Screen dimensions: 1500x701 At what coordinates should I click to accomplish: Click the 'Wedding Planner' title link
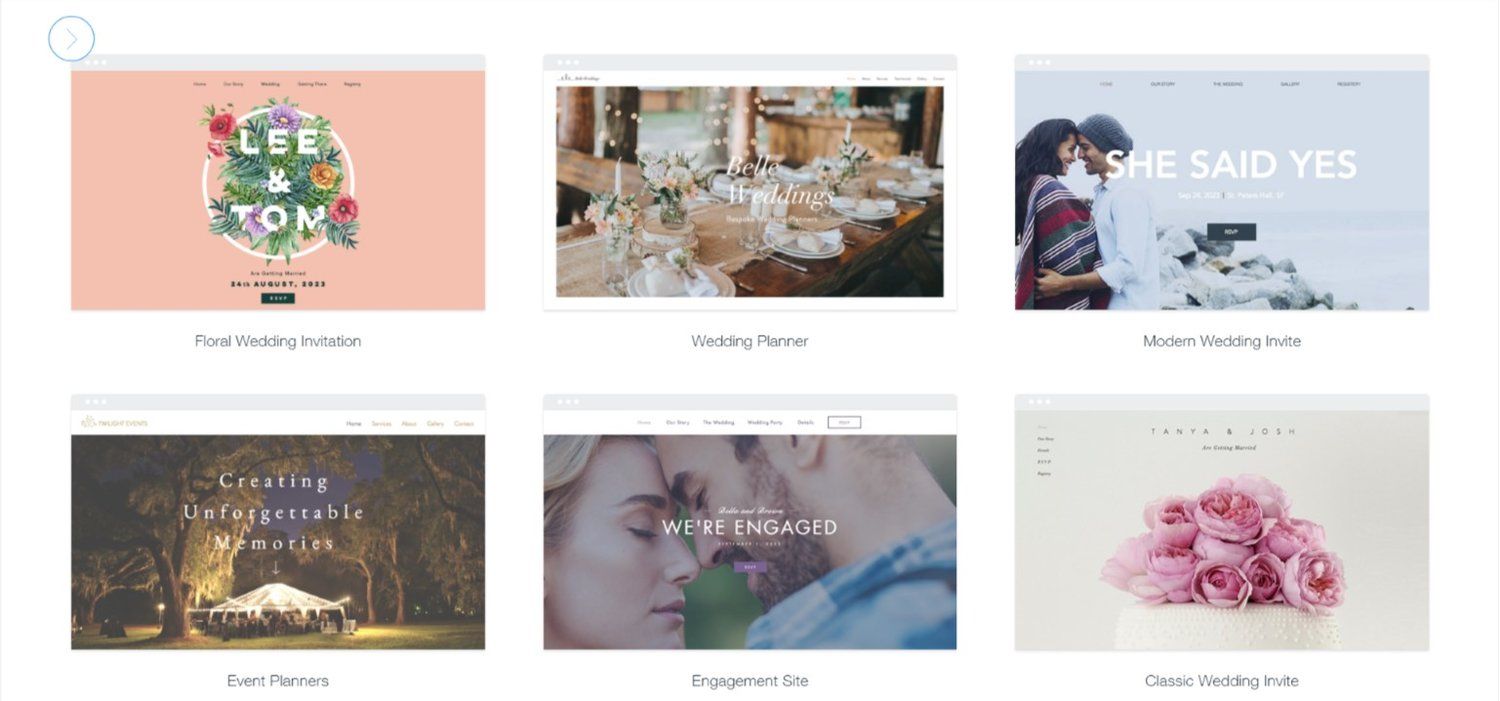(x=750, y=341)
